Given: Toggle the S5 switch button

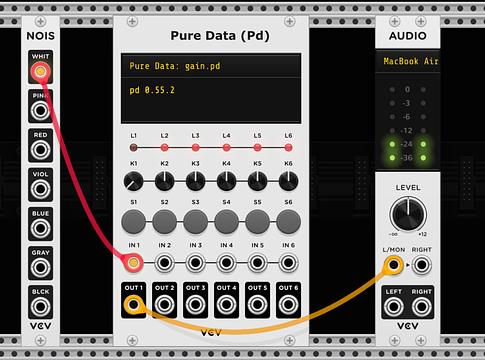Looking at the screenshot, I should coord(257,222).
